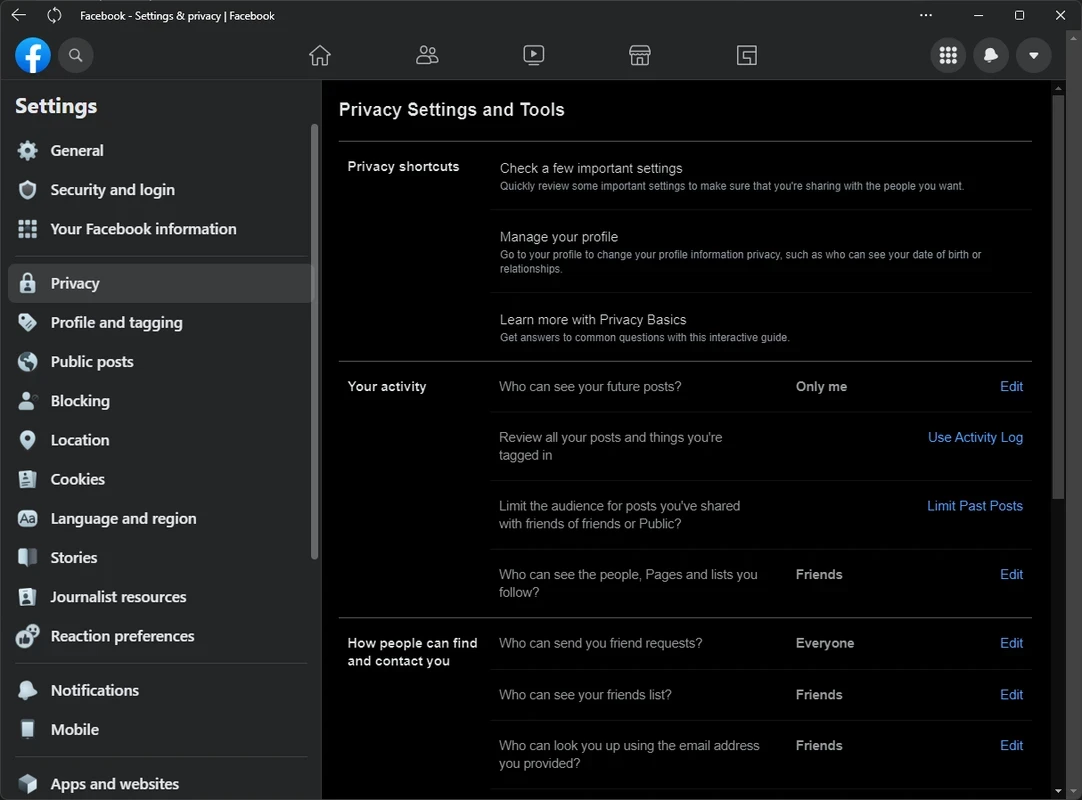Go to Home via house icon

(320, 56)
